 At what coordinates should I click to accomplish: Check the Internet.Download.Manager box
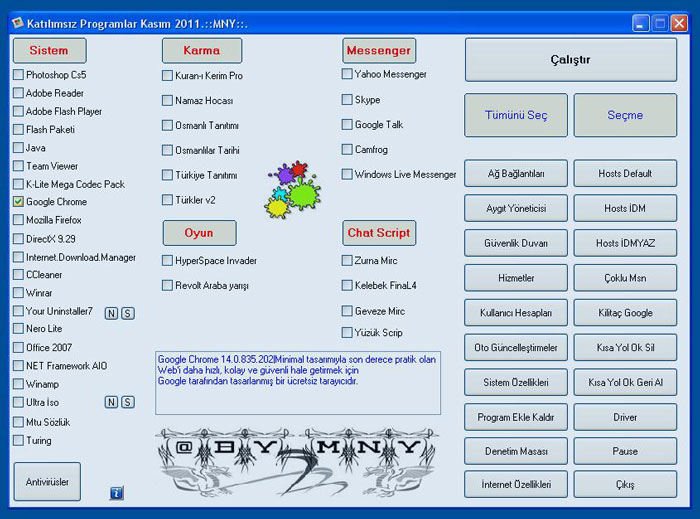click(x=18, y=257)
